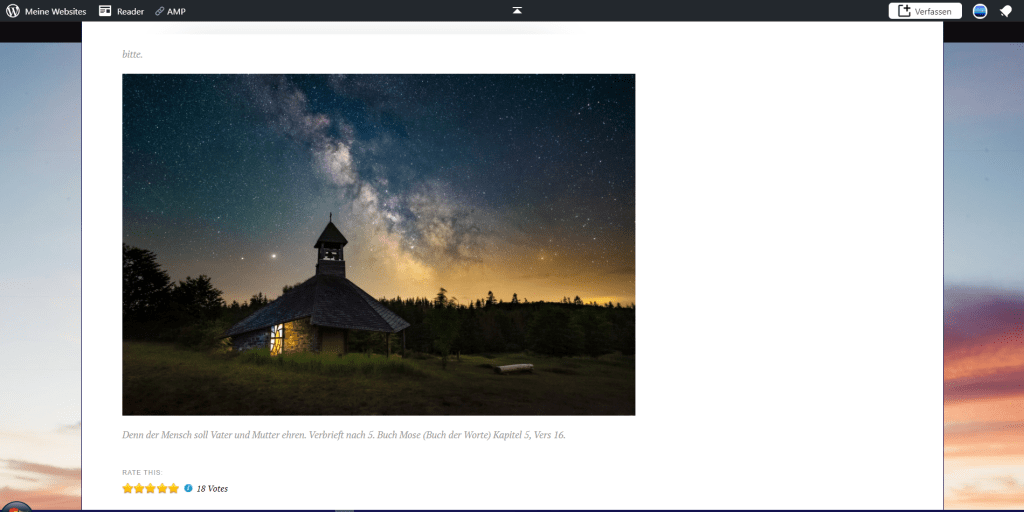
Task: Open the Reader menu item
Action: coord(130,11)
